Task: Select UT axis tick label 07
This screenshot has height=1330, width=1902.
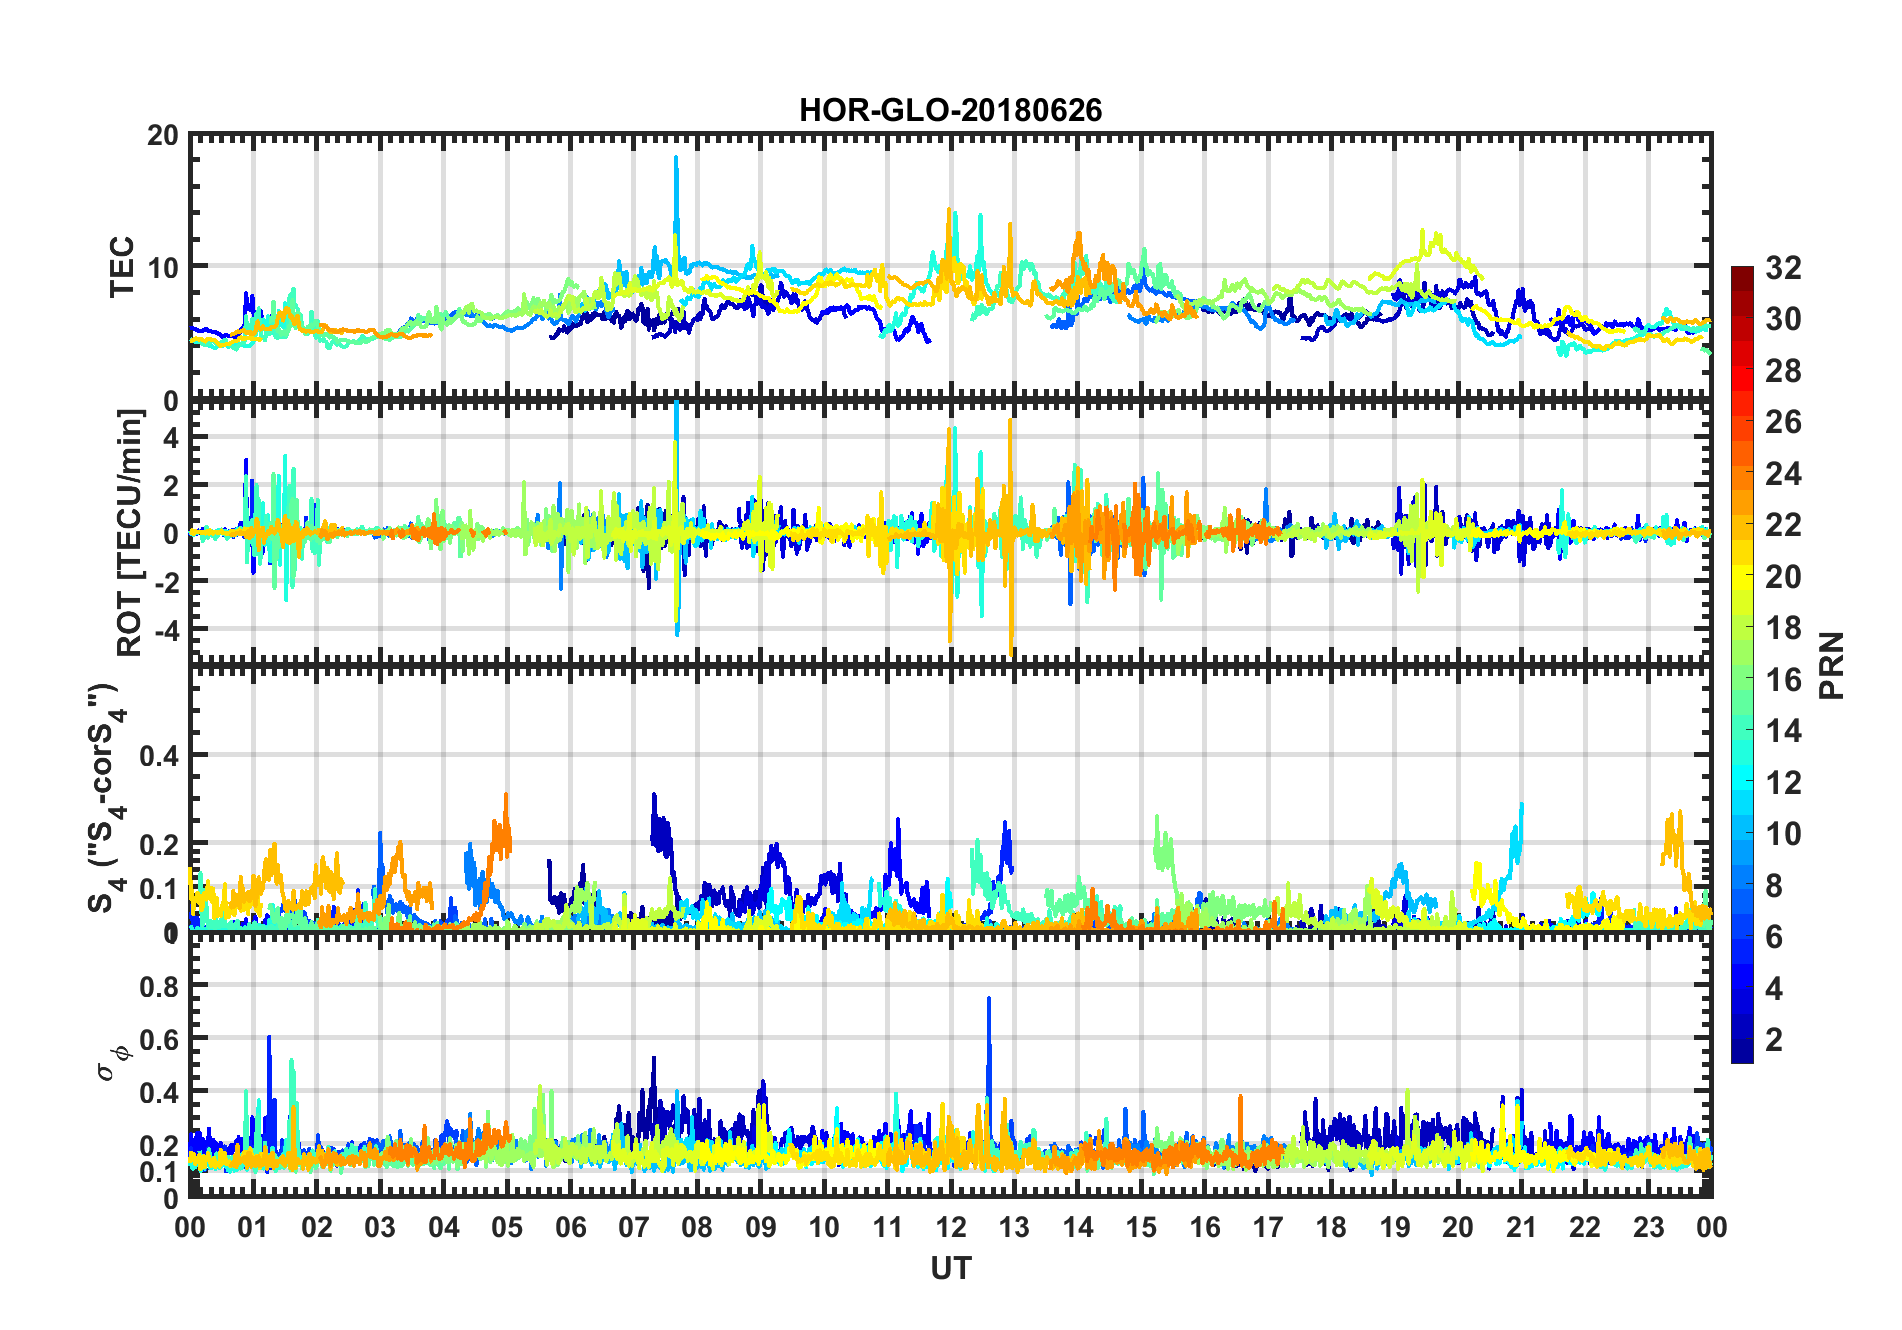Action: [634, 1227]
